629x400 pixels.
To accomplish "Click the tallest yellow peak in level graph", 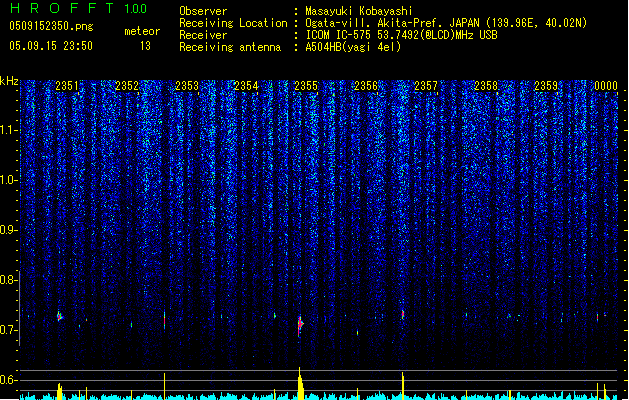I will click(300, 383).
